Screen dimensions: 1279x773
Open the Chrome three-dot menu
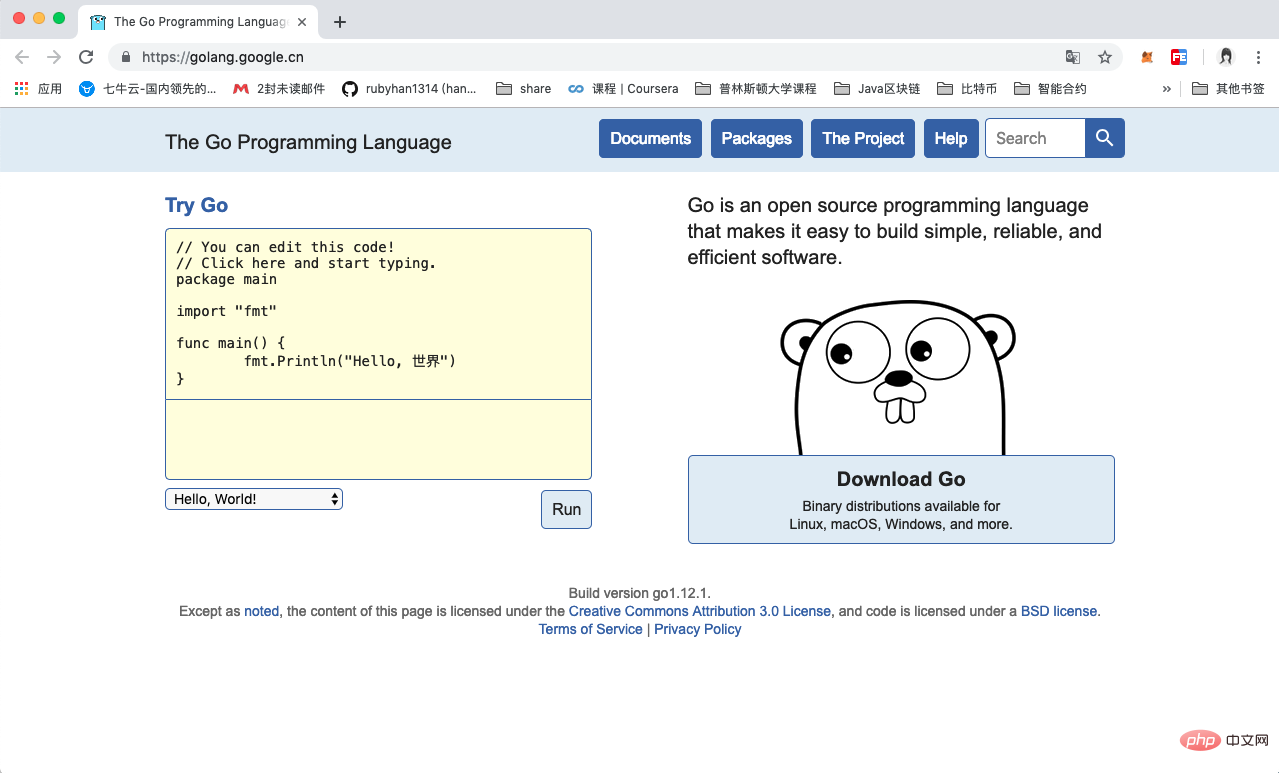click(x=1259, y=57)
